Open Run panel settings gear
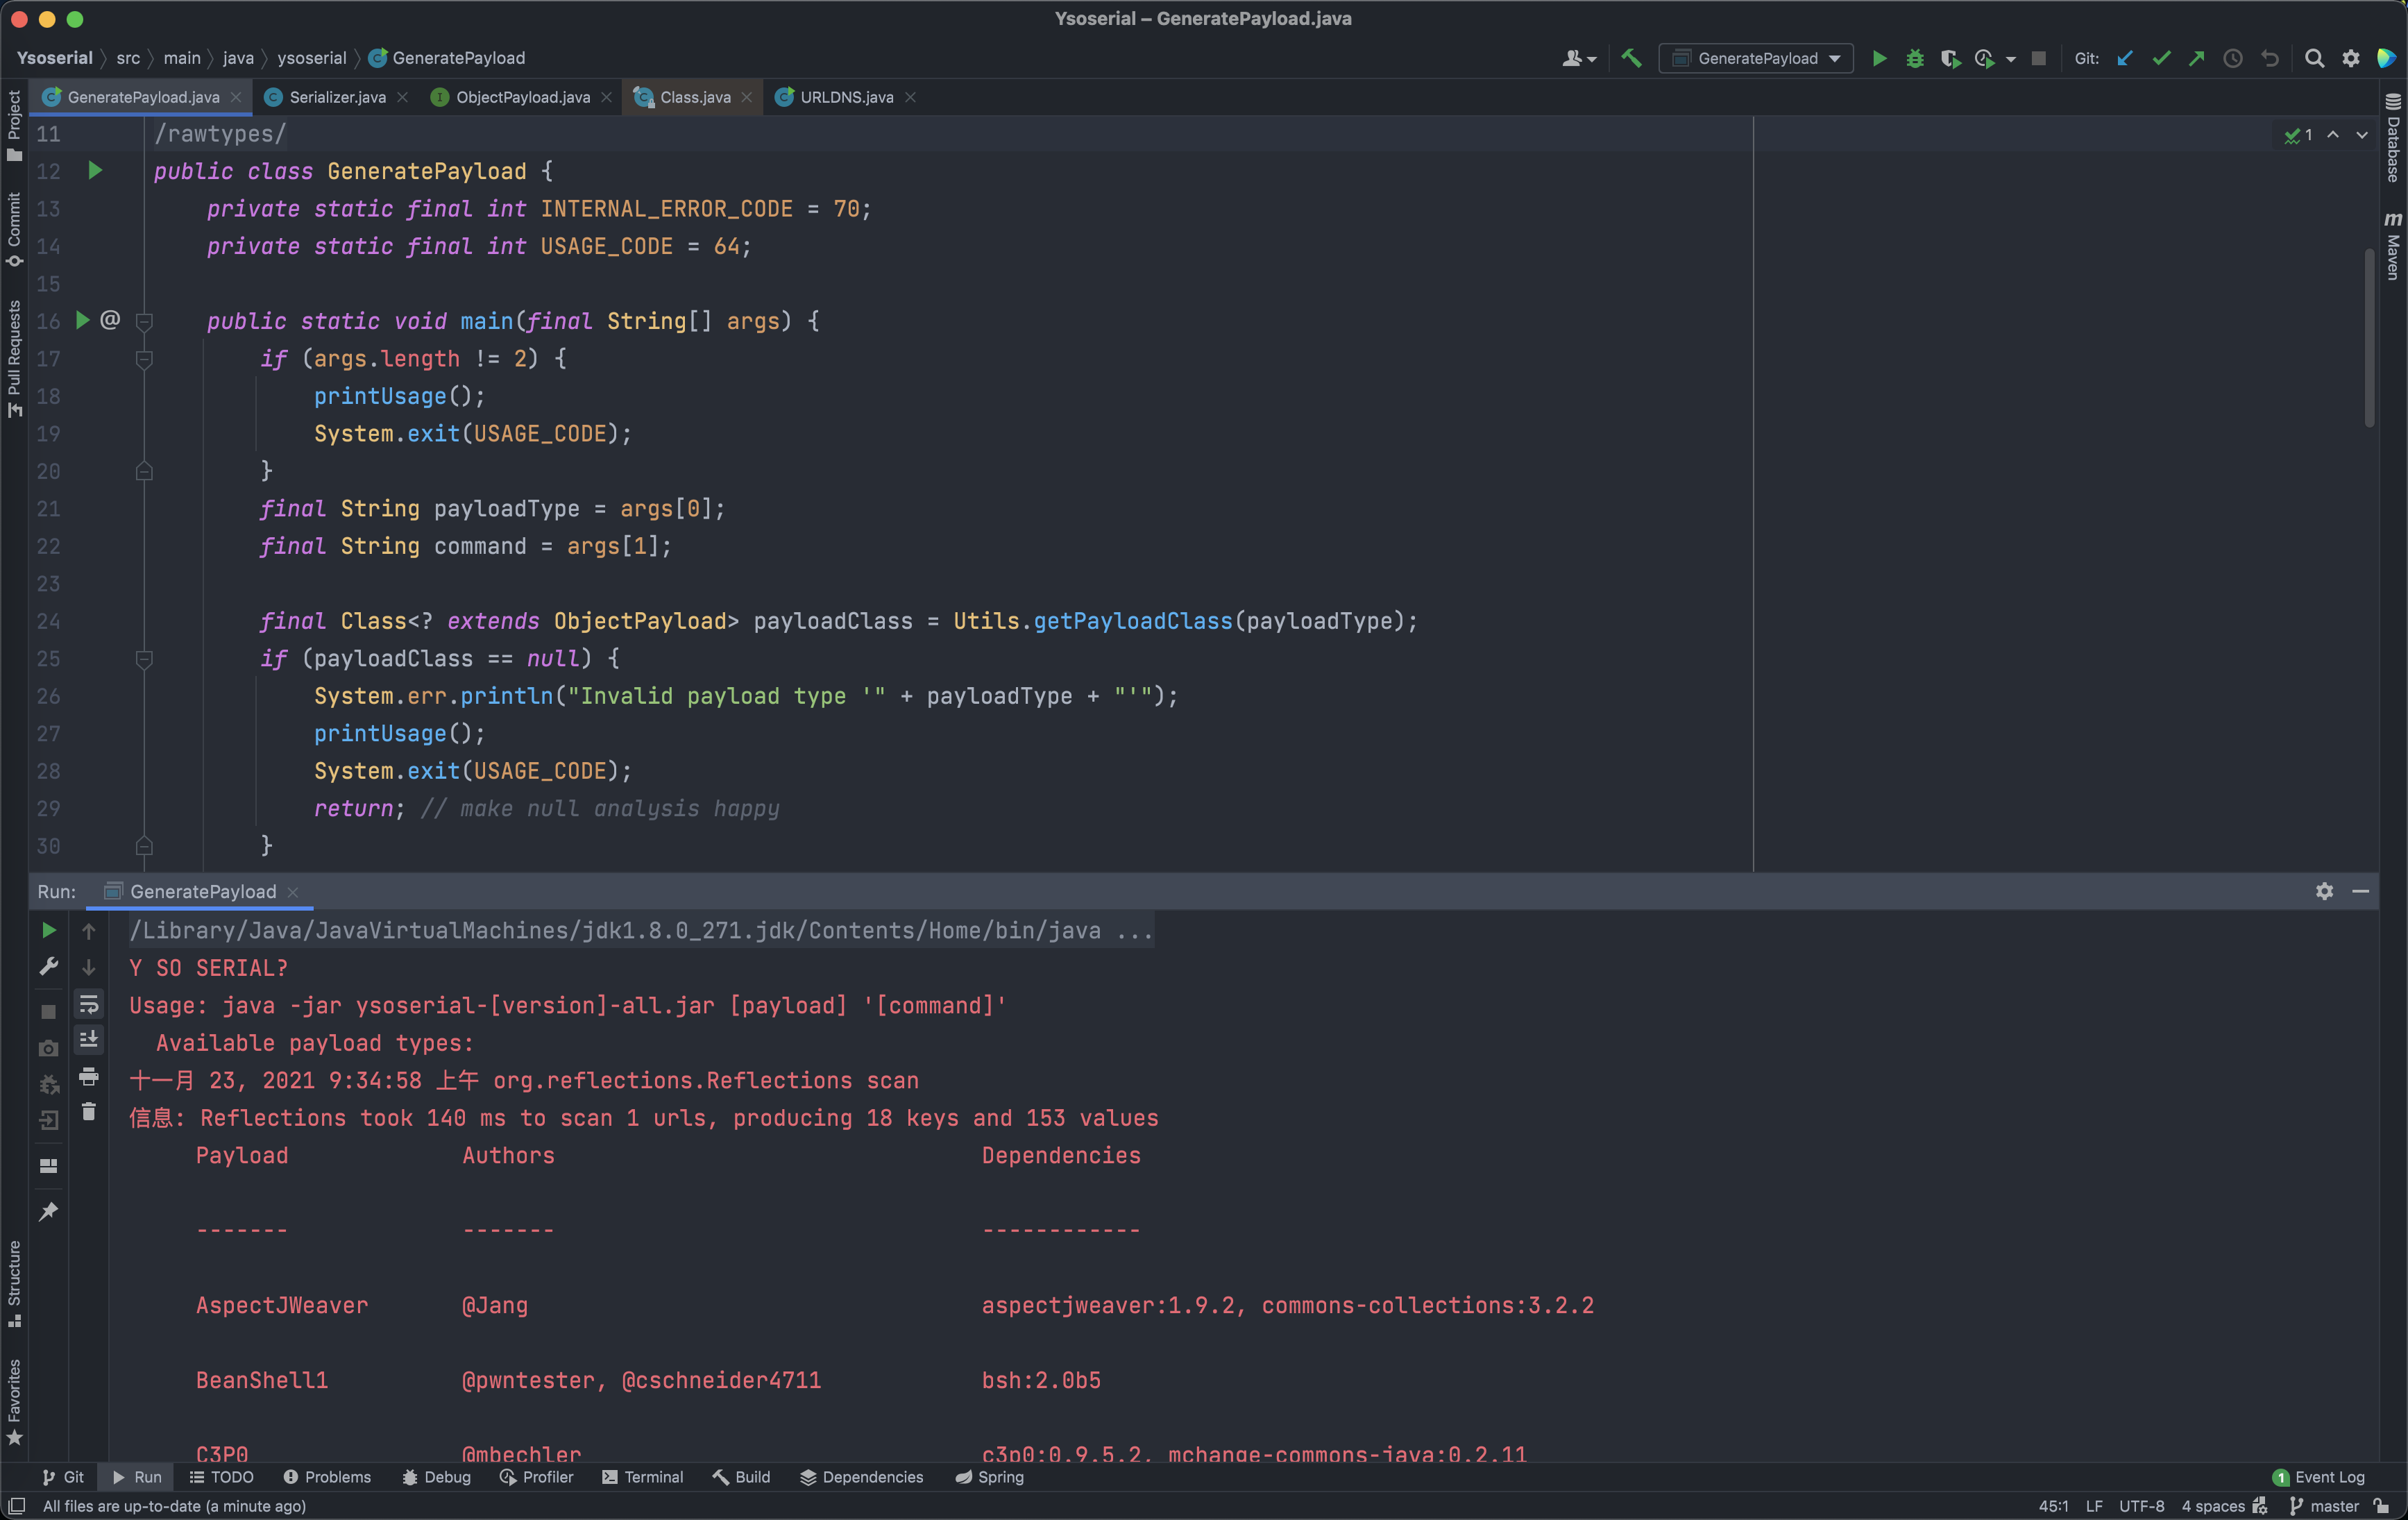The image size is (2408, 1520). [2324, 890]
